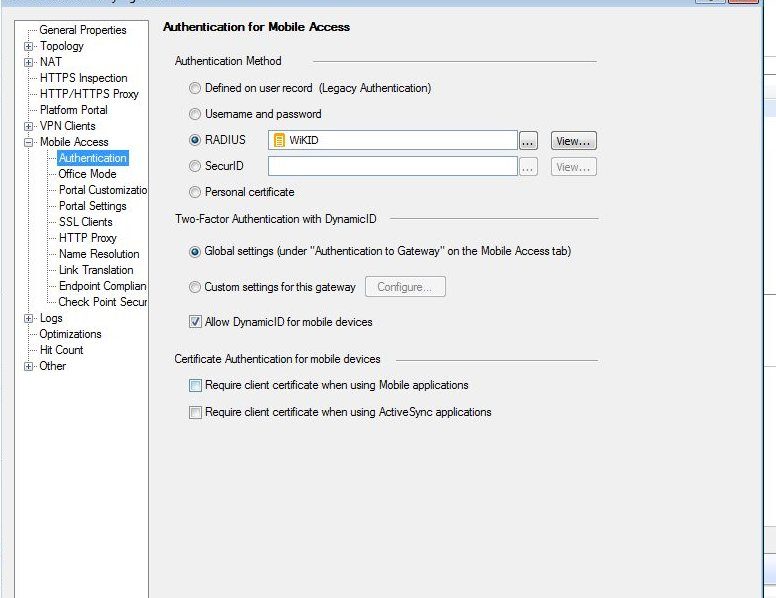Screen dimensions: 776x598
Task: Enable client certificate for ActiveSync applications
Action: (195, 412)
